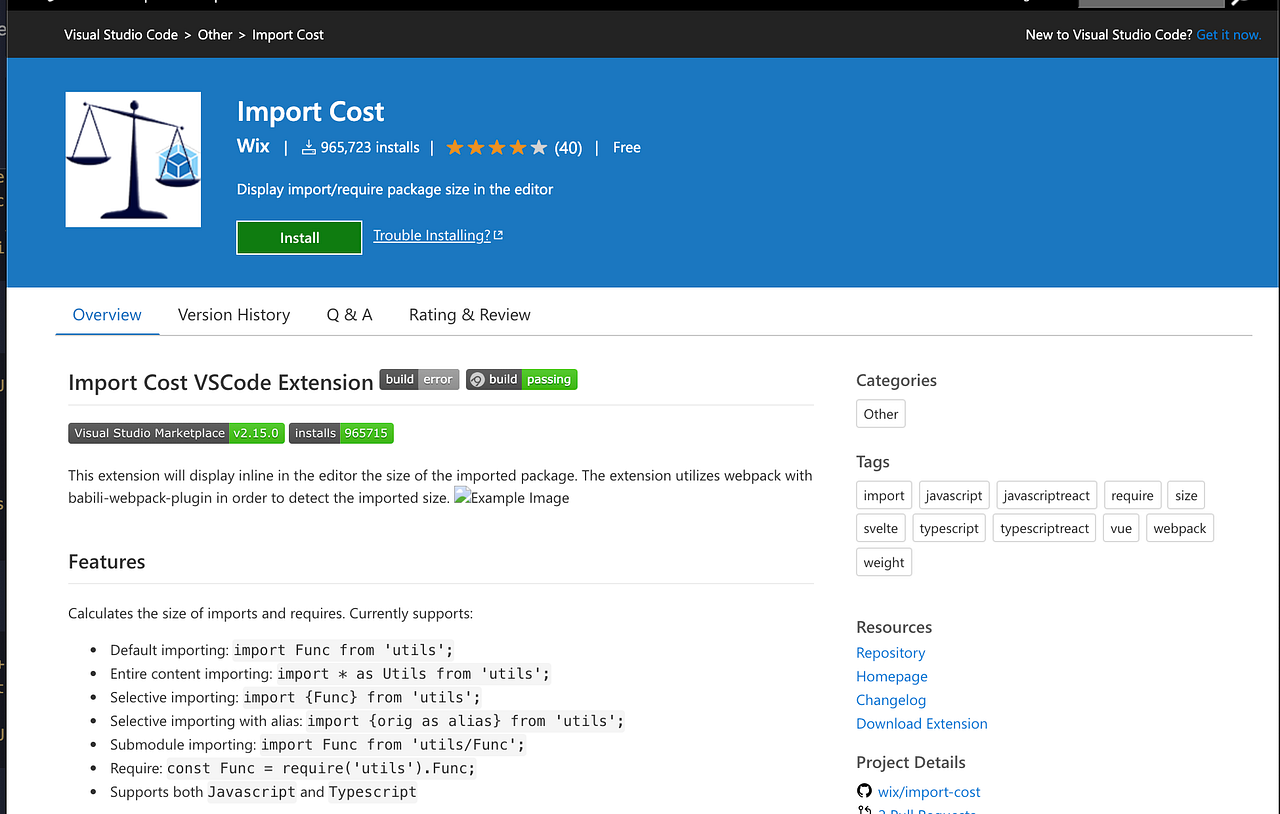Select the webpack tag
Screen dimensions: 1280x814
(1180, 528)
